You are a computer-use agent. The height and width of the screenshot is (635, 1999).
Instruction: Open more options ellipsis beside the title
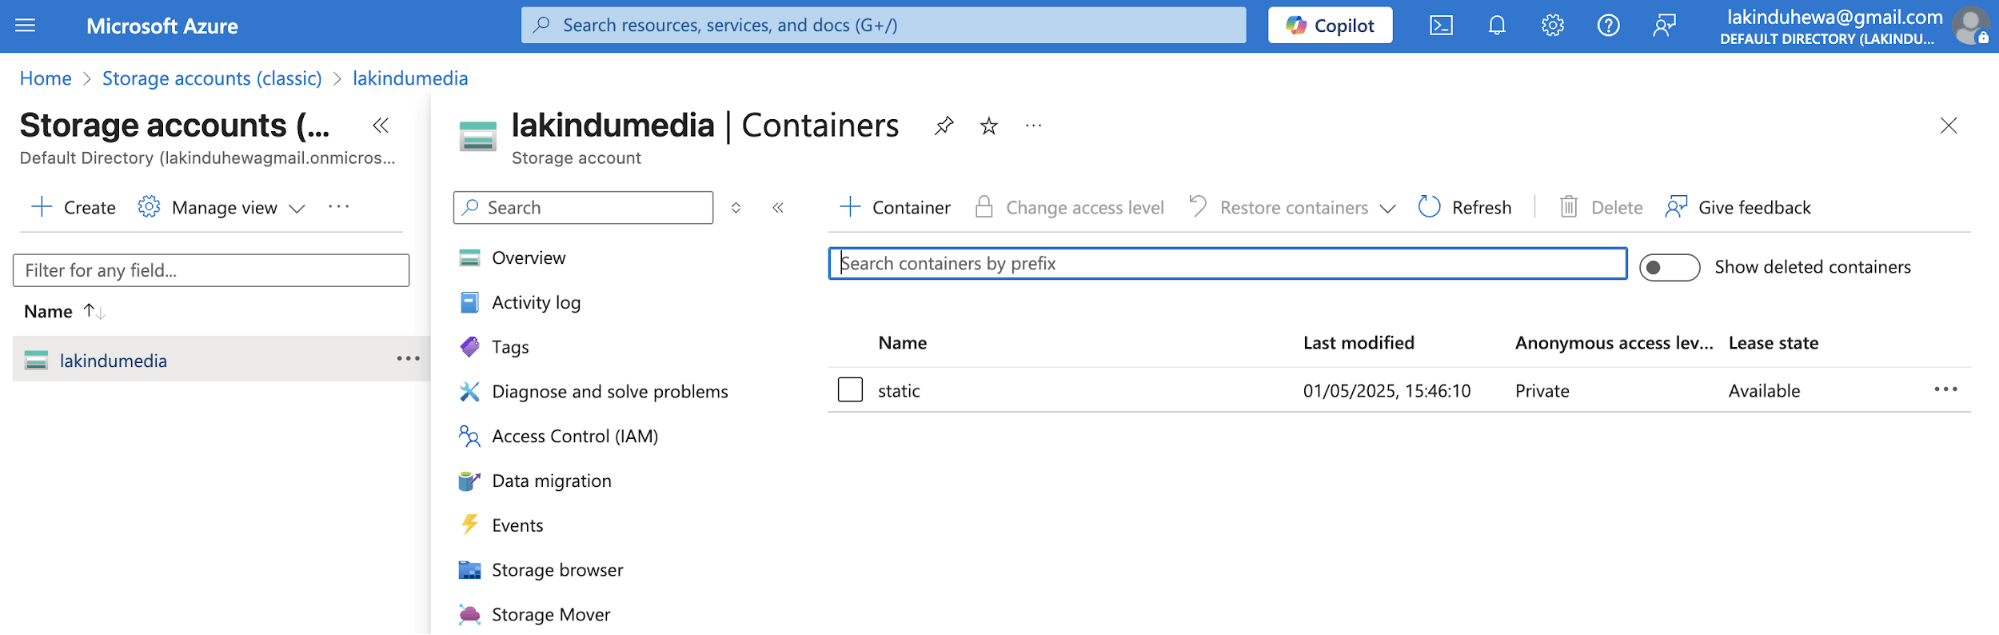click(1034, 126)
